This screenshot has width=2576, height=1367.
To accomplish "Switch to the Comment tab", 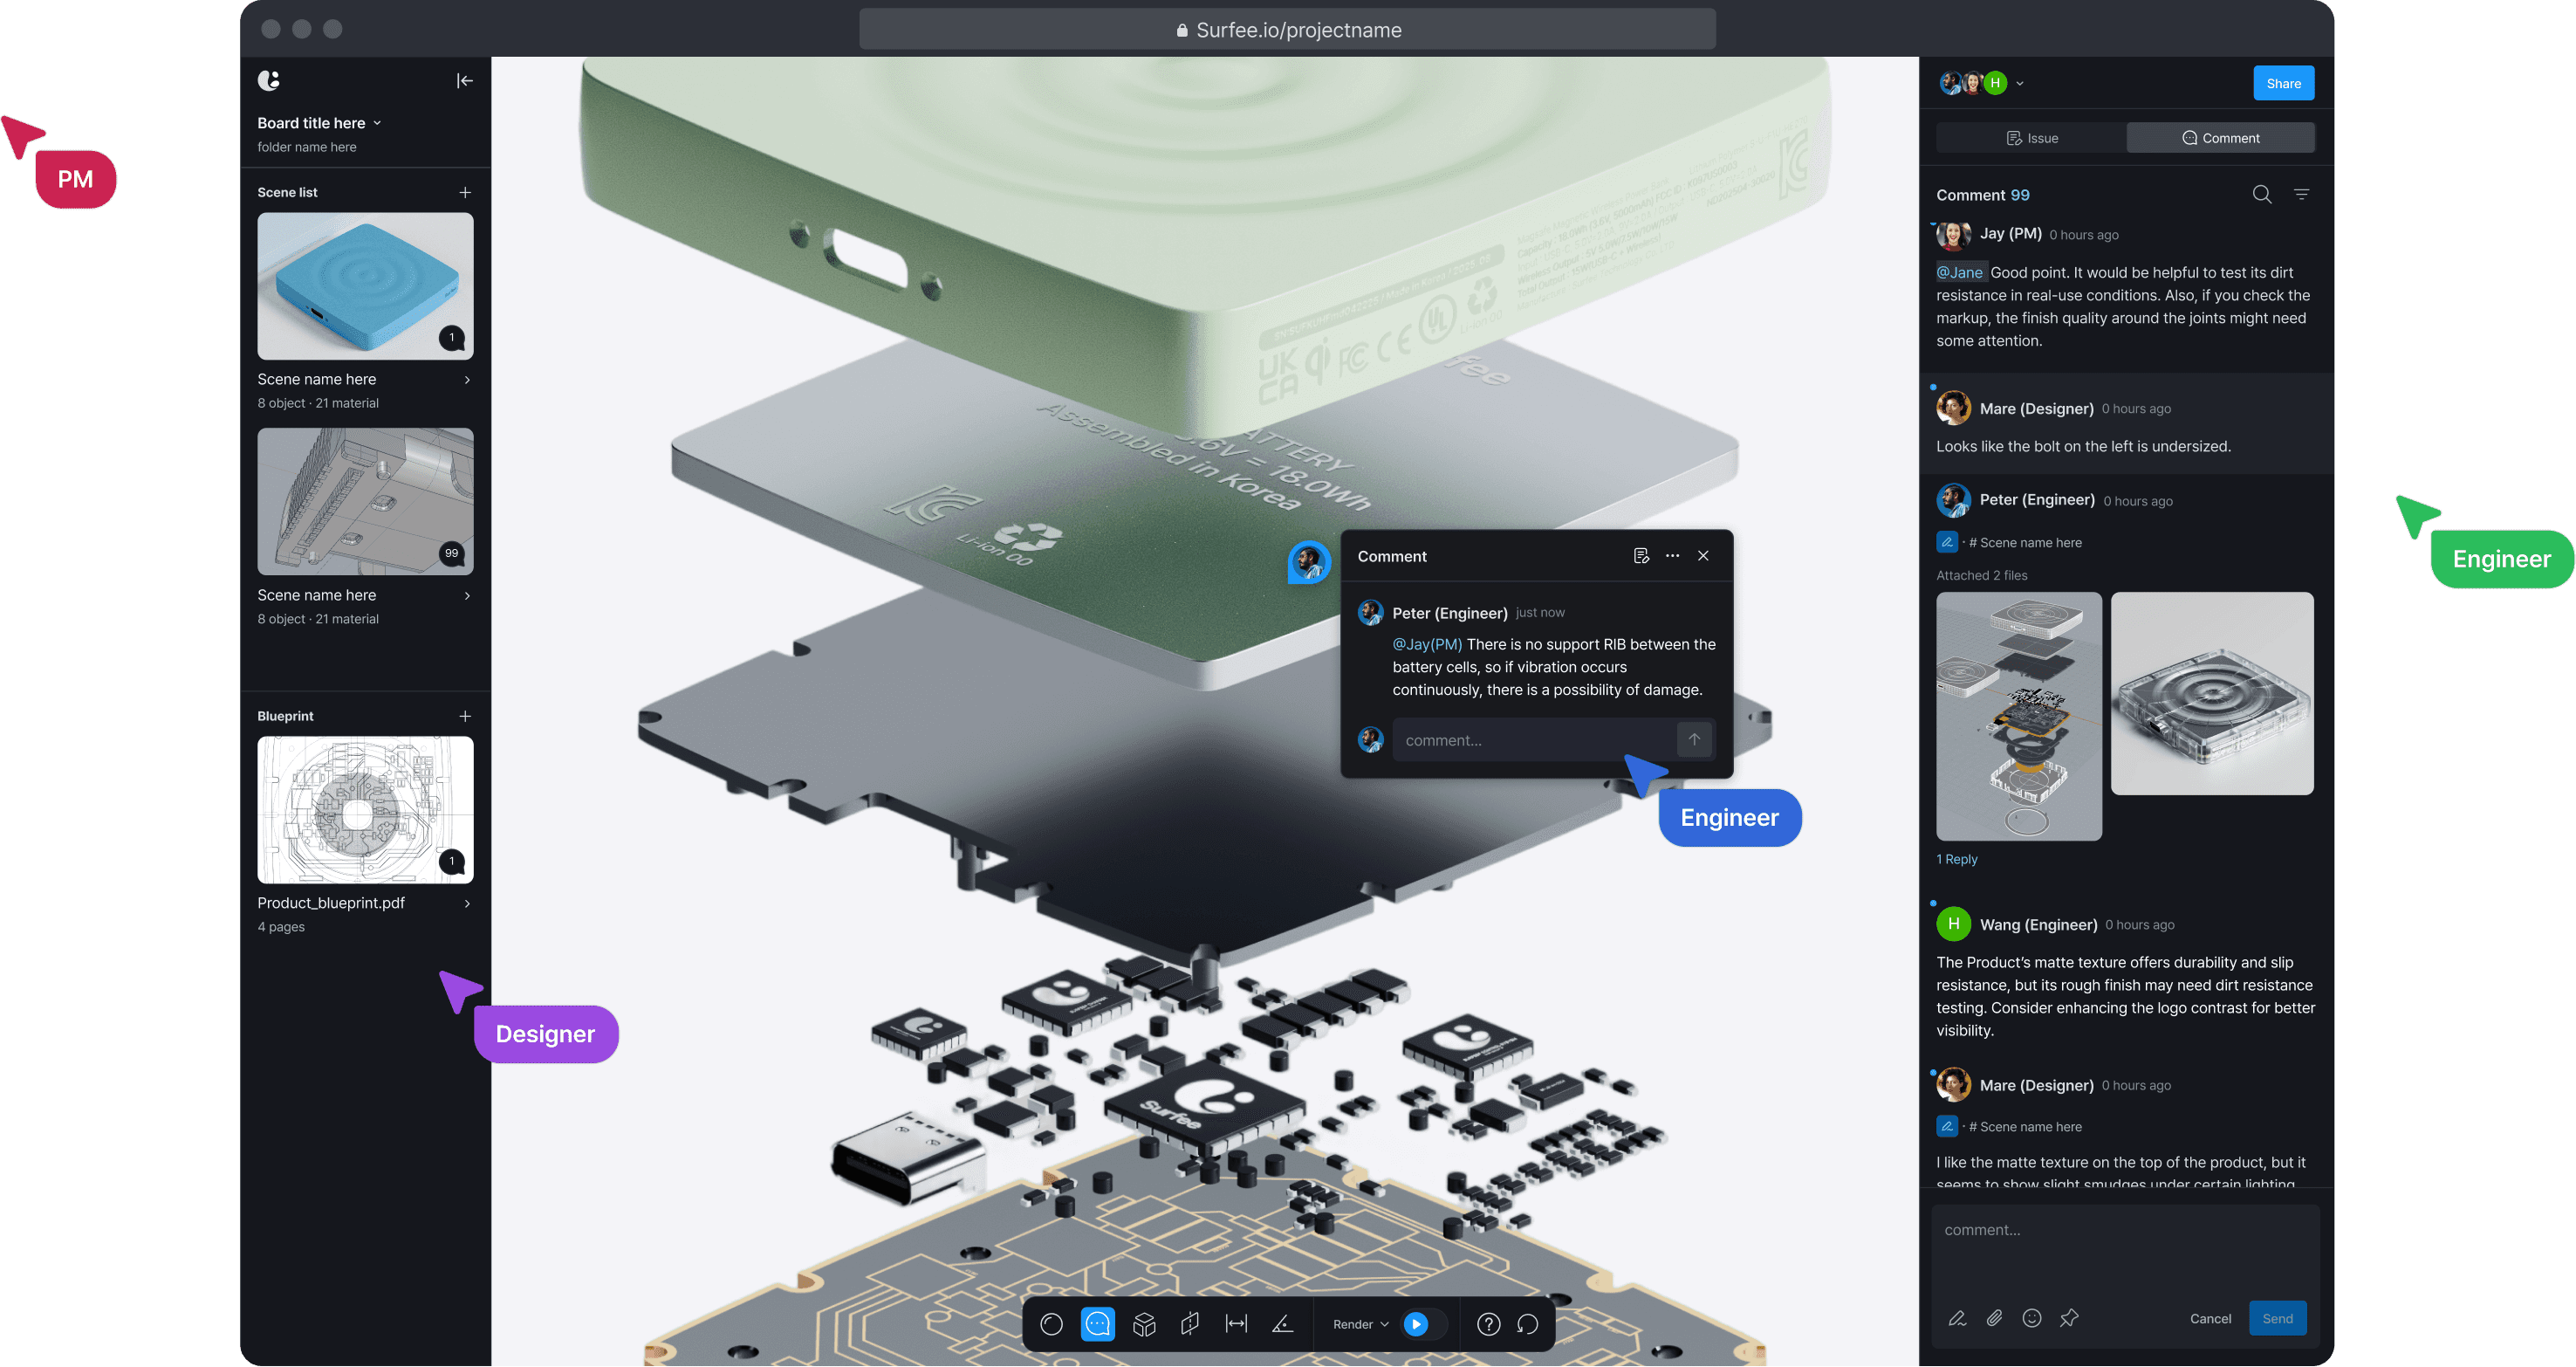I will coord(2220,138).
